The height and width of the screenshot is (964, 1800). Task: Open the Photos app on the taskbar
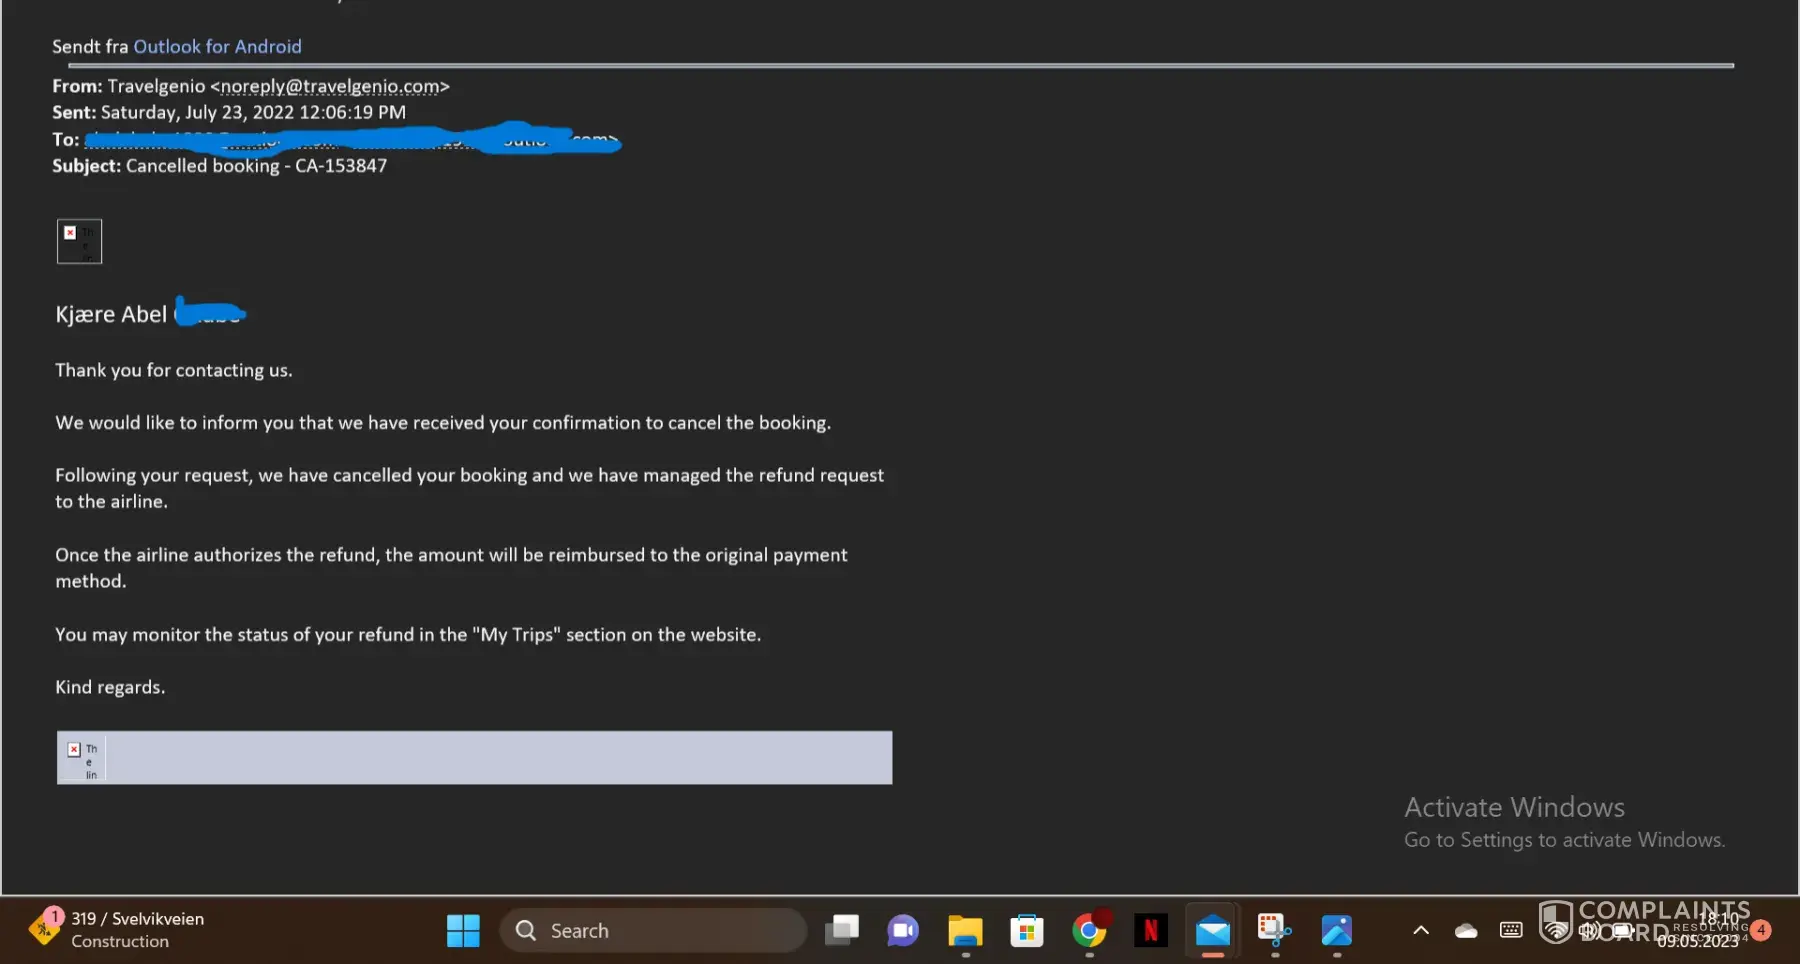coord(1337,931)
